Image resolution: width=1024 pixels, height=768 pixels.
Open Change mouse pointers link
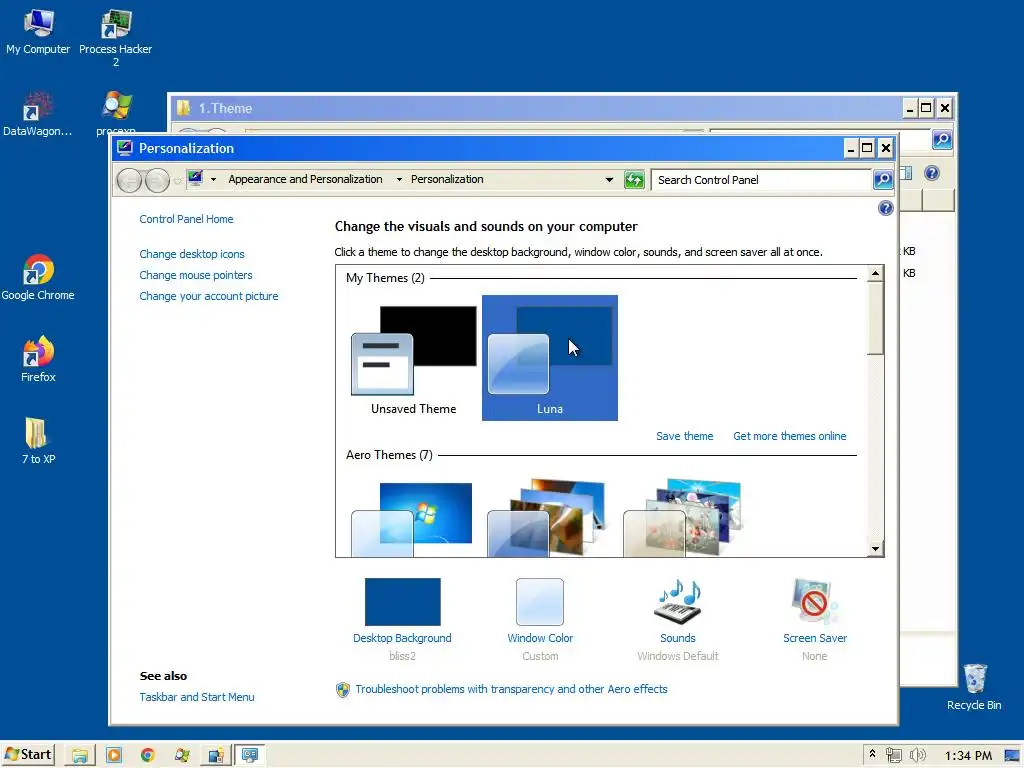[196, 275]
